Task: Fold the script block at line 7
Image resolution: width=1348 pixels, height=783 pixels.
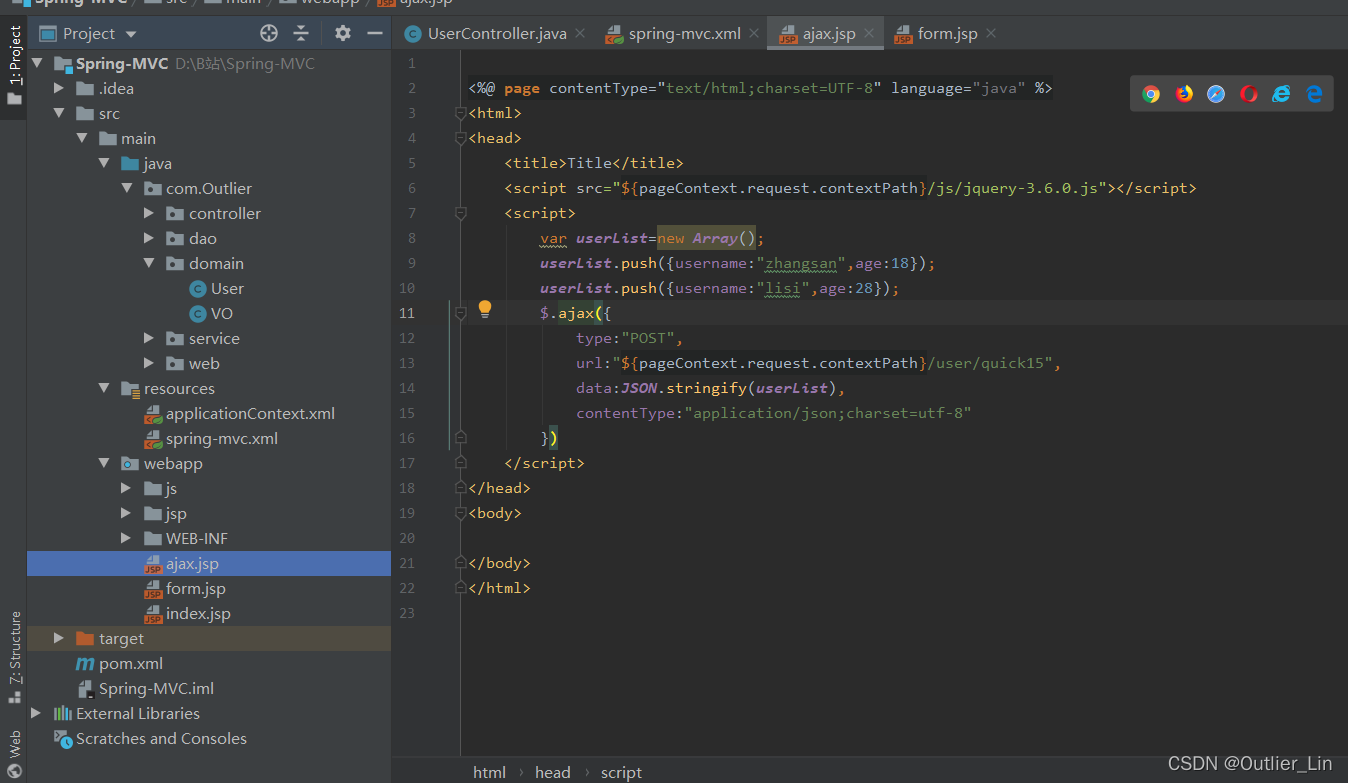Action: tap(461, 213)
